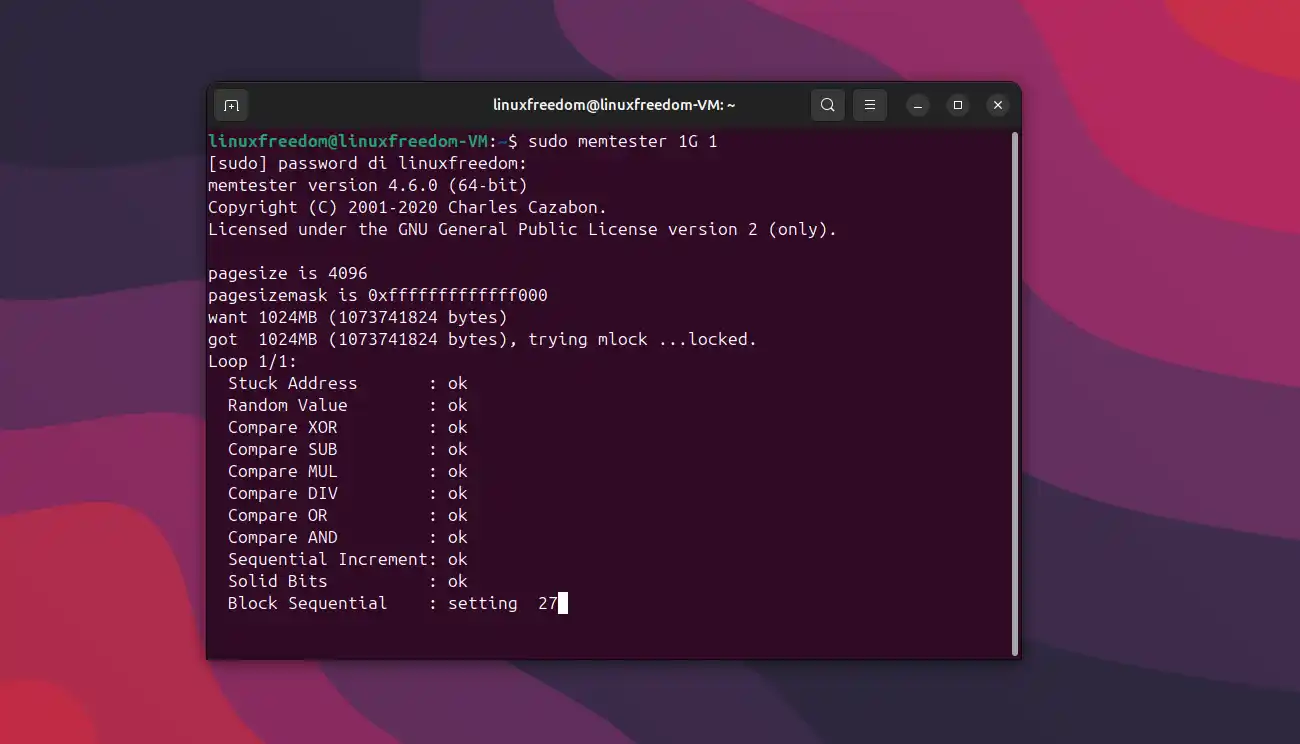Click the 'Compare MUL' test line
Viewport: 1300px width, 744px height.
point(347,471)
